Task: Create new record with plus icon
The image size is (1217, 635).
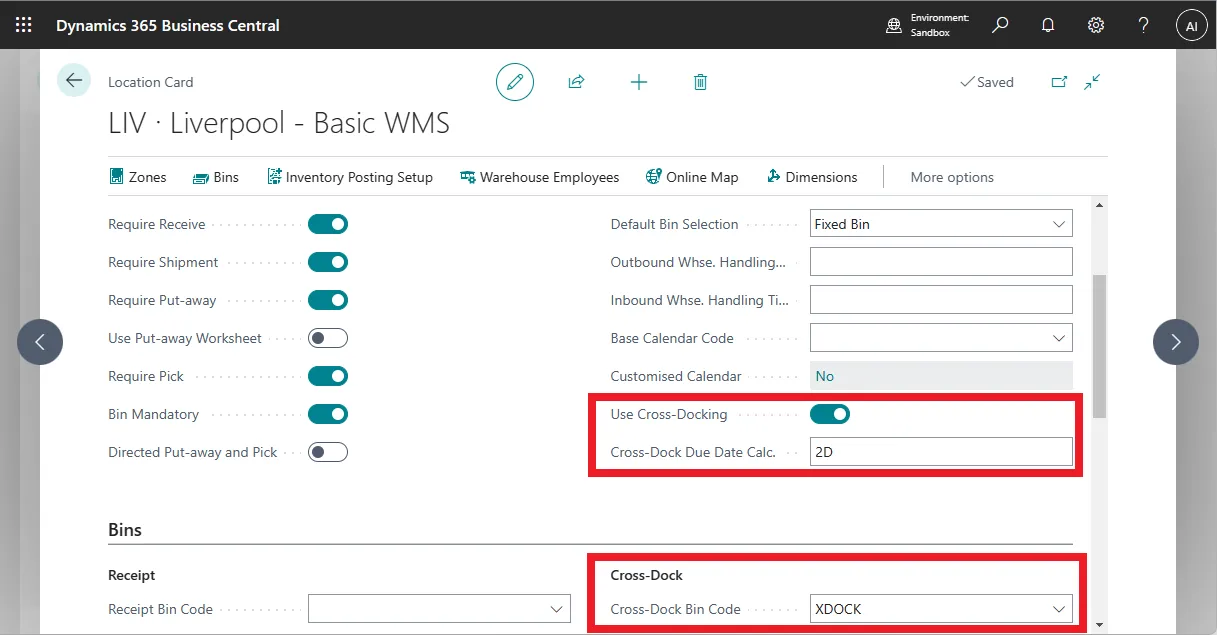Action: click(x=639, y=82)
